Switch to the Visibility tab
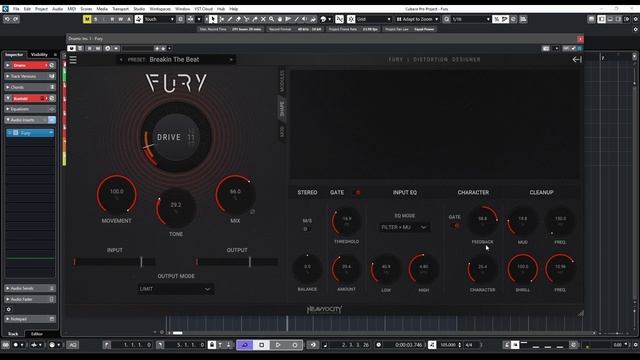The image size is (640, 360). coord(39,55)
